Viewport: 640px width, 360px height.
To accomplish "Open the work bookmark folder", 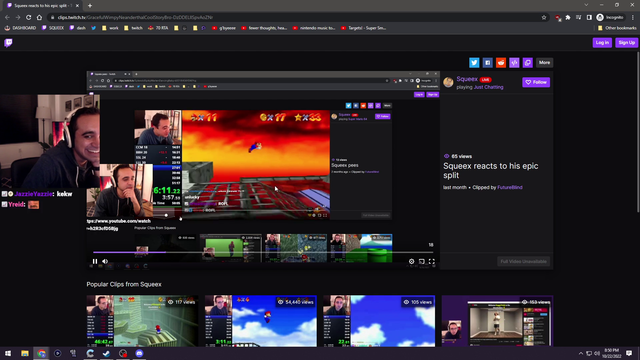I will 110,28.
